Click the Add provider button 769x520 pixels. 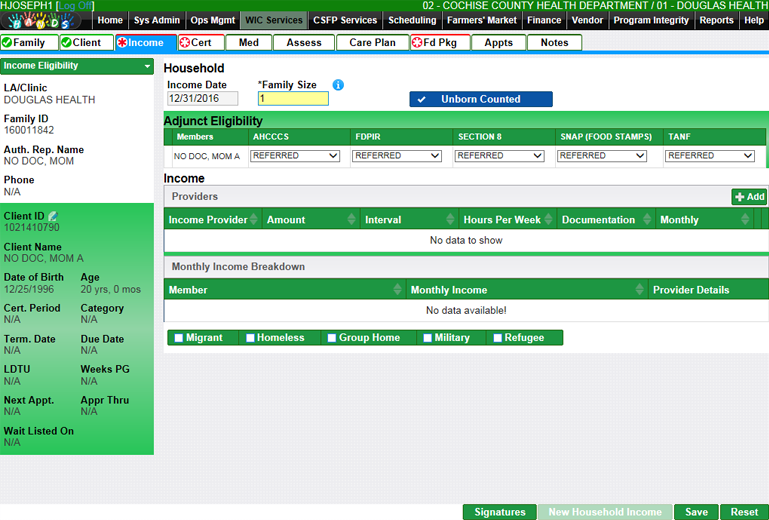coord(749,197)
